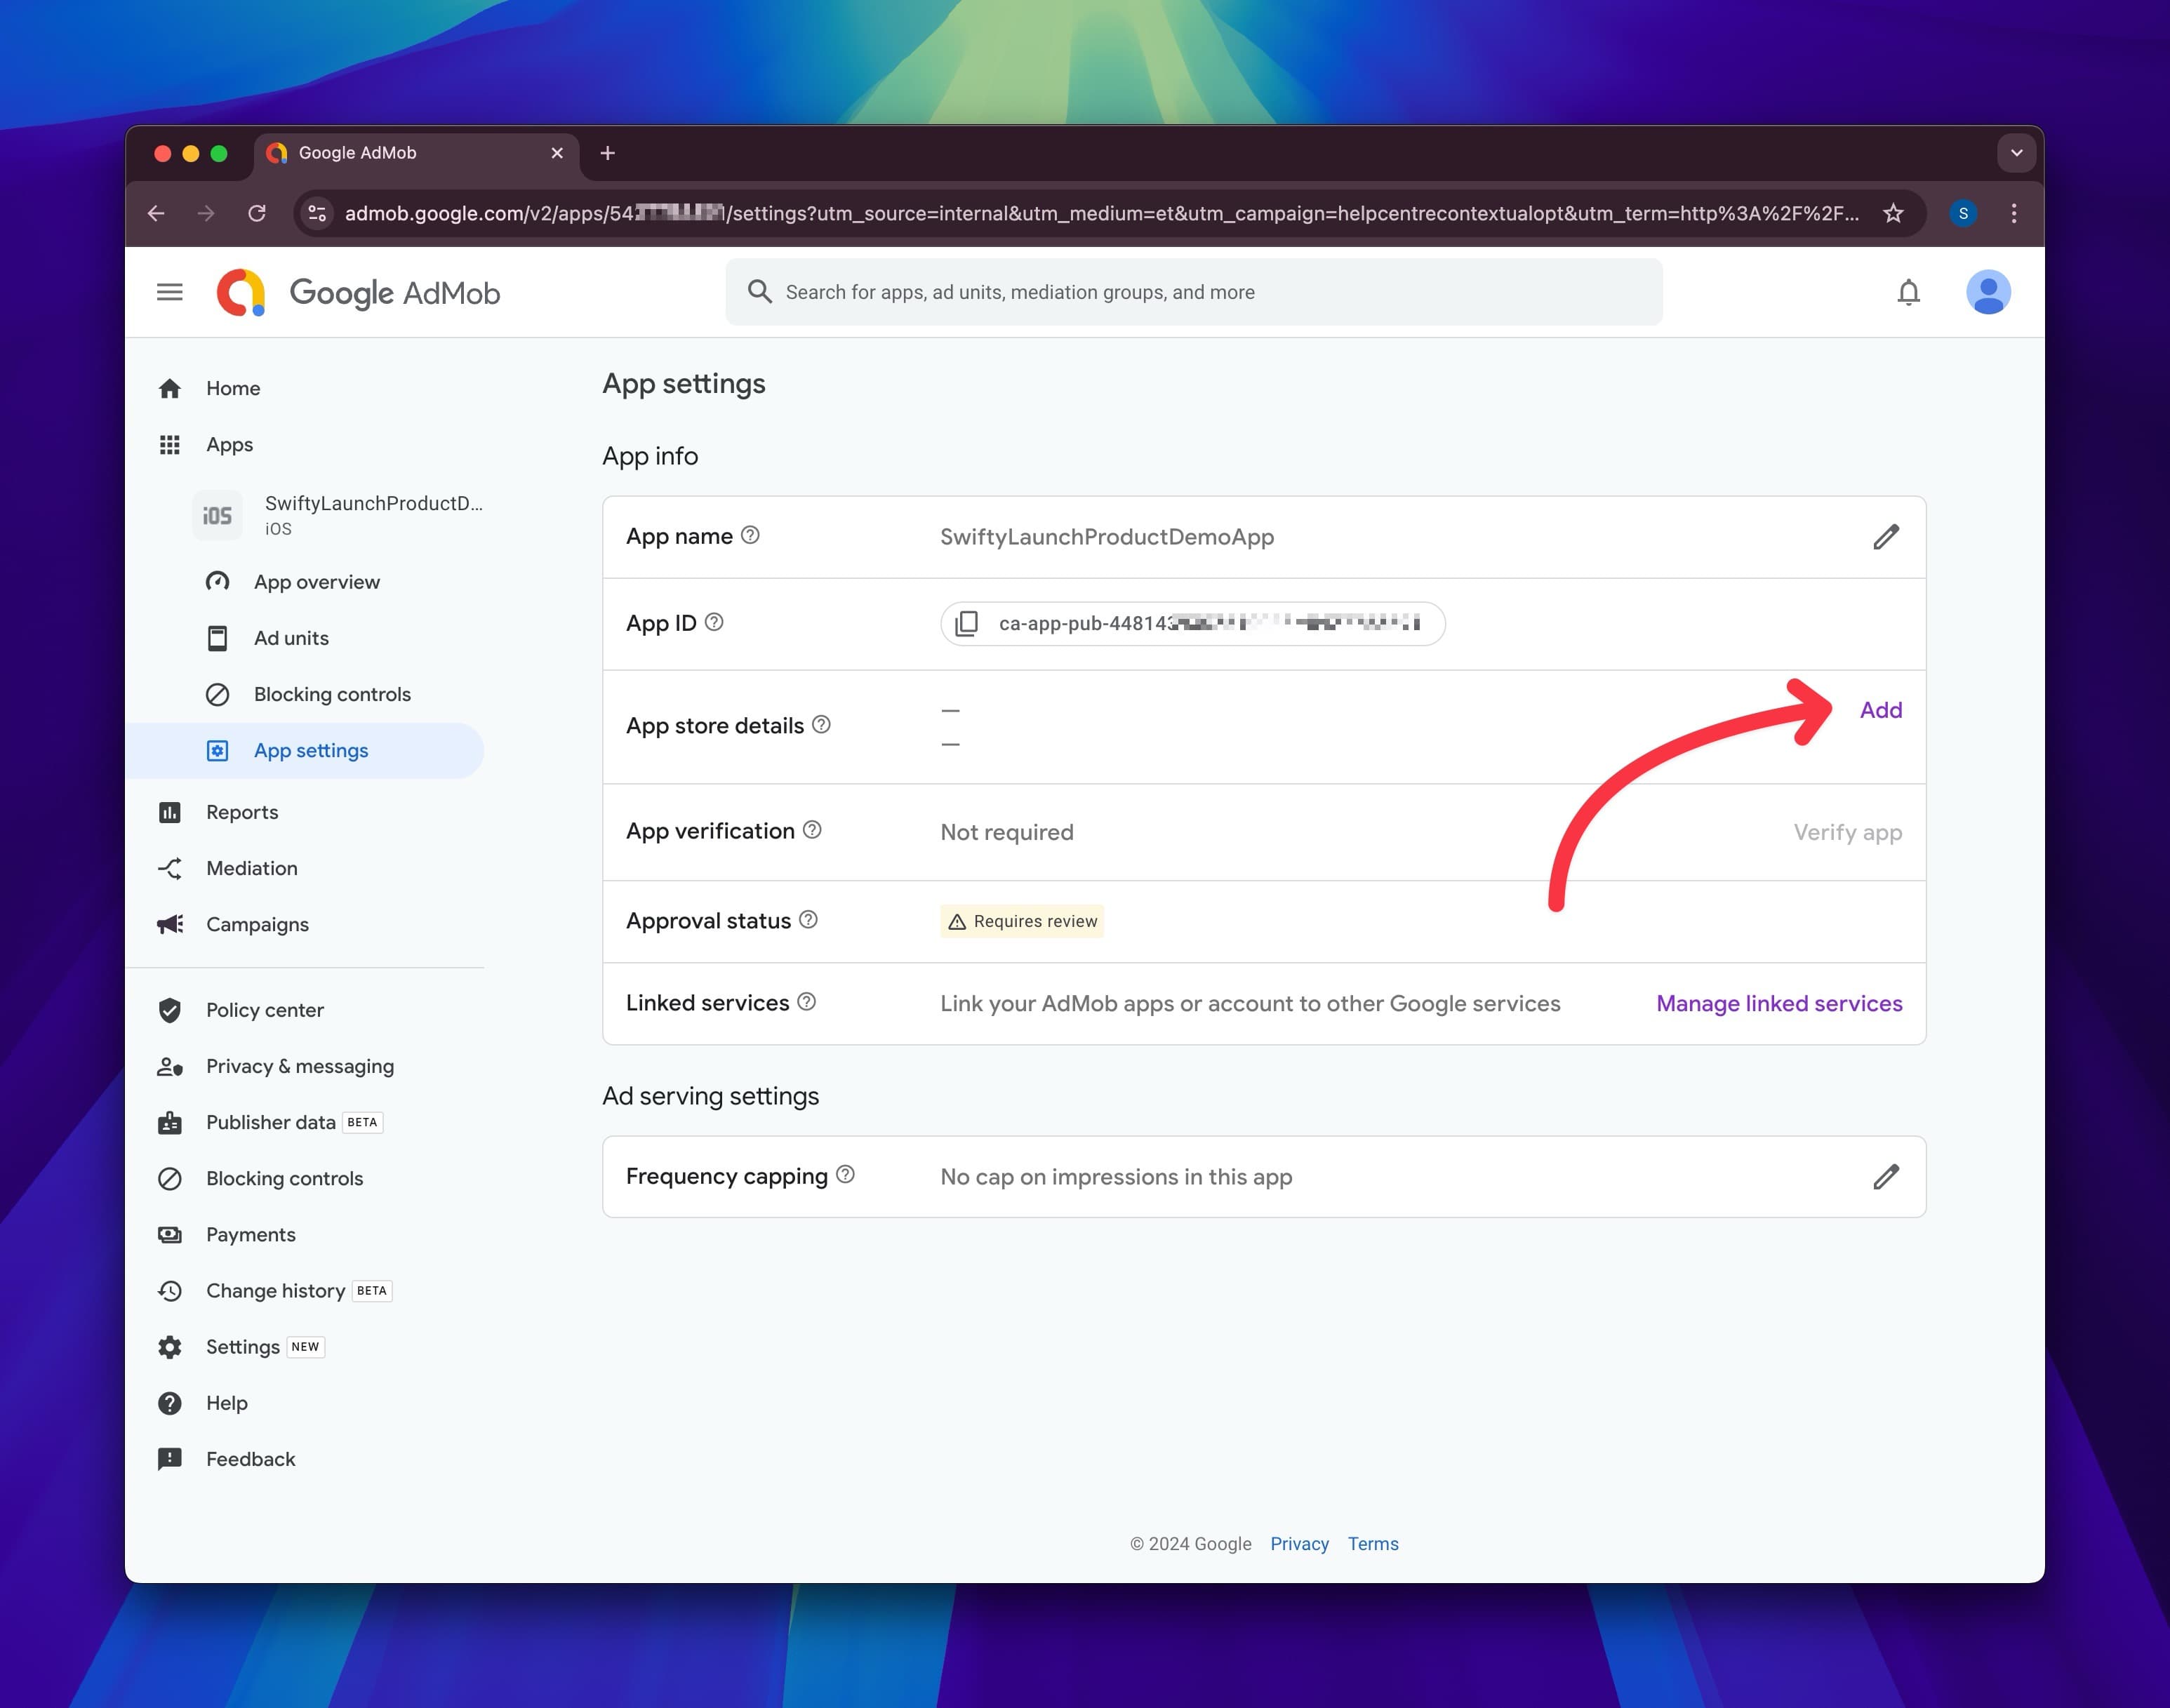Click the 'Not required' verification text
Viewport: 2170px width, 1708px height.
1007,832
